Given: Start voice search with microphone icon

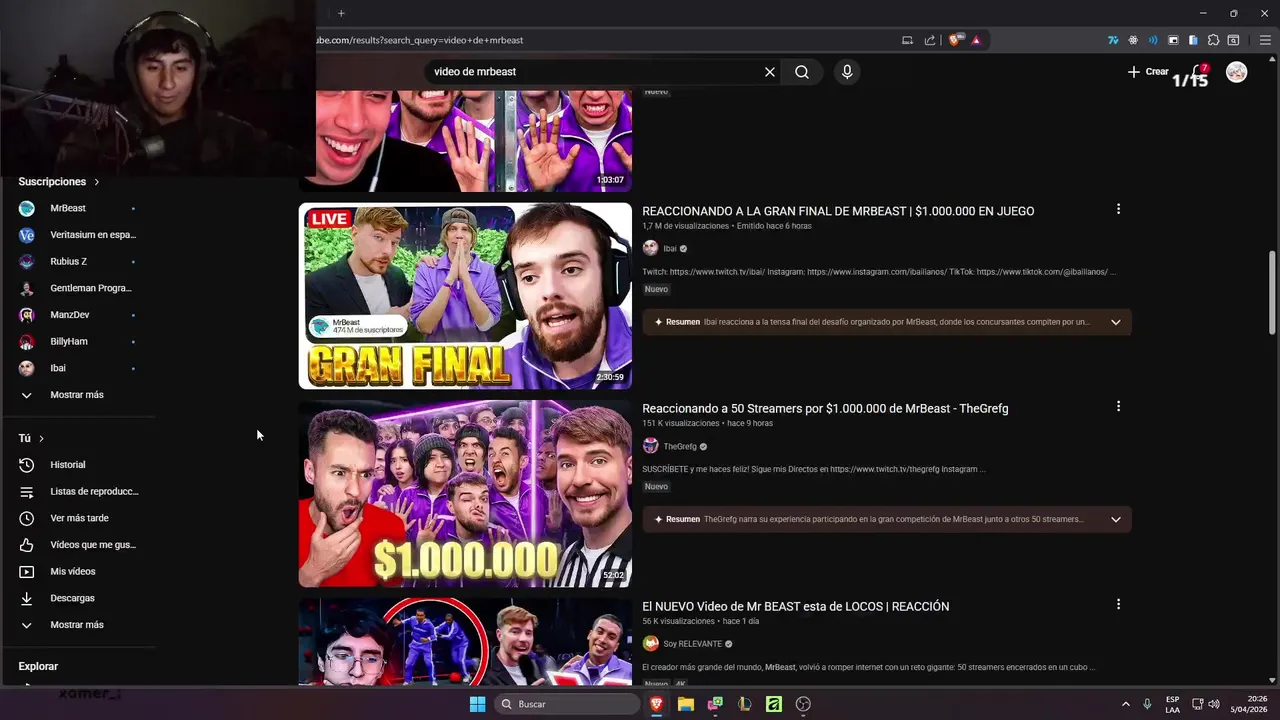Looking at the screenshot, I should [x=847, y=72].
